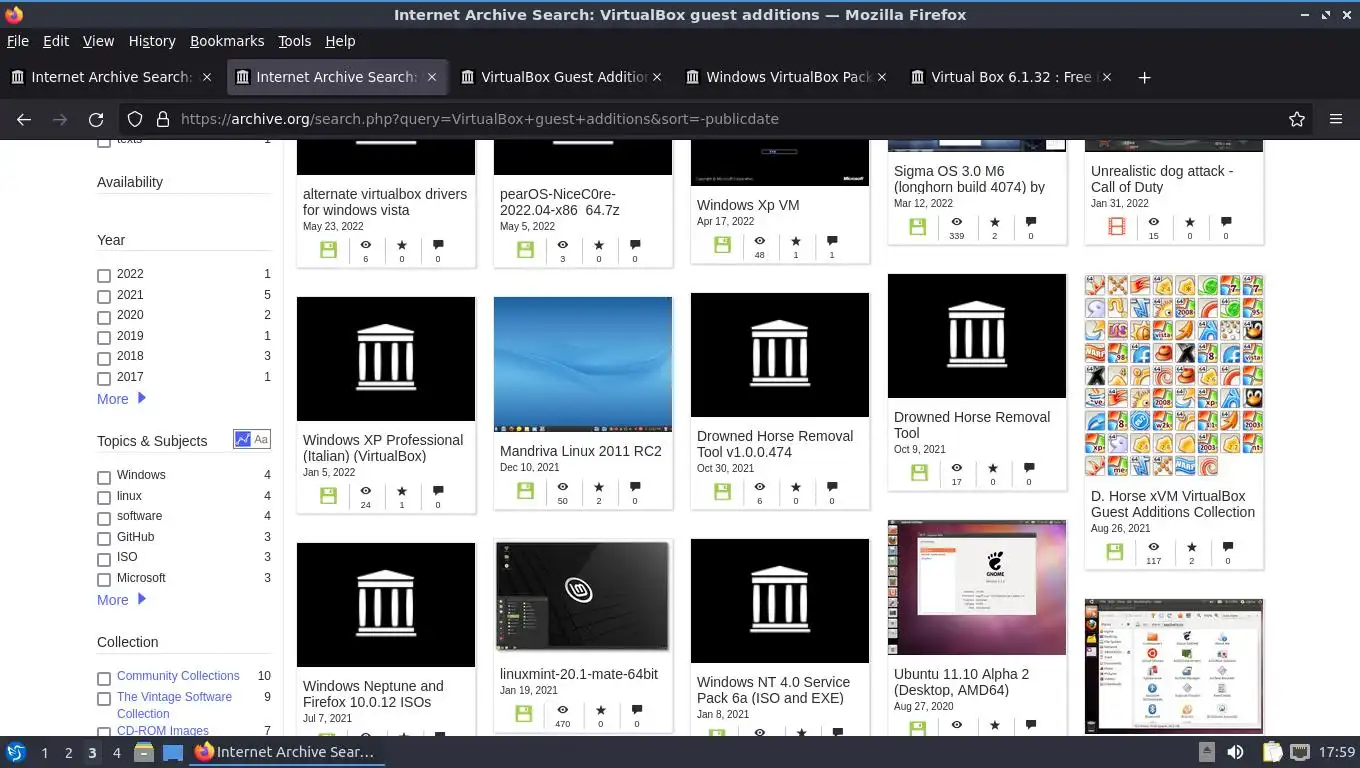Open Community Collections link
This screenshot has width=1360, height=768.
click(x=178, y=676)
